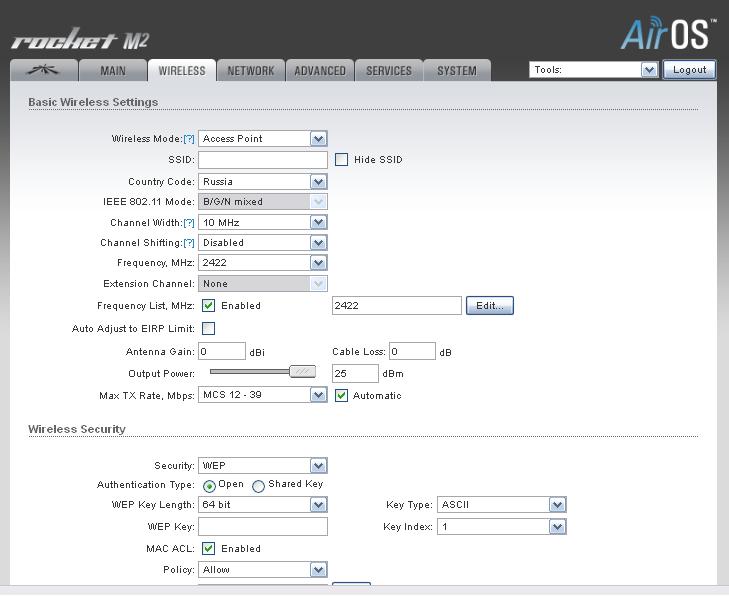Go to the ADVANCED tab
Screen dimensions: 729x616
[x=320, y=70]
